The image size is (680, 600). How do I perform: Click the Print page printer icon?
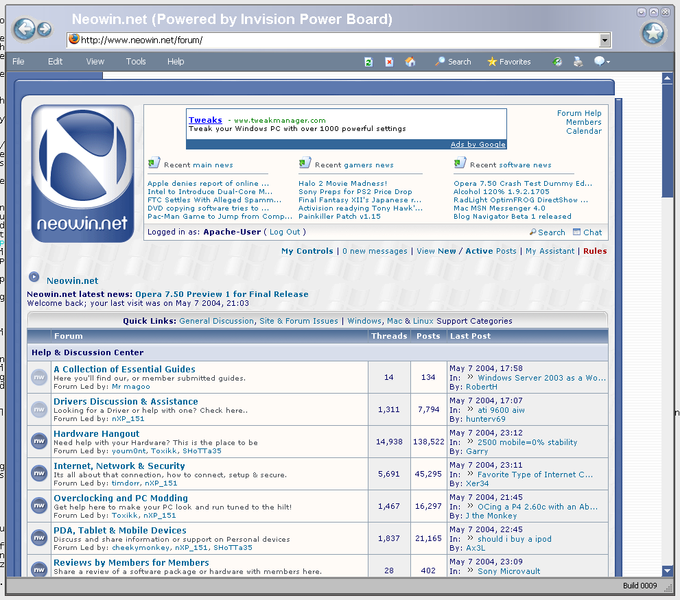(578, 62)
